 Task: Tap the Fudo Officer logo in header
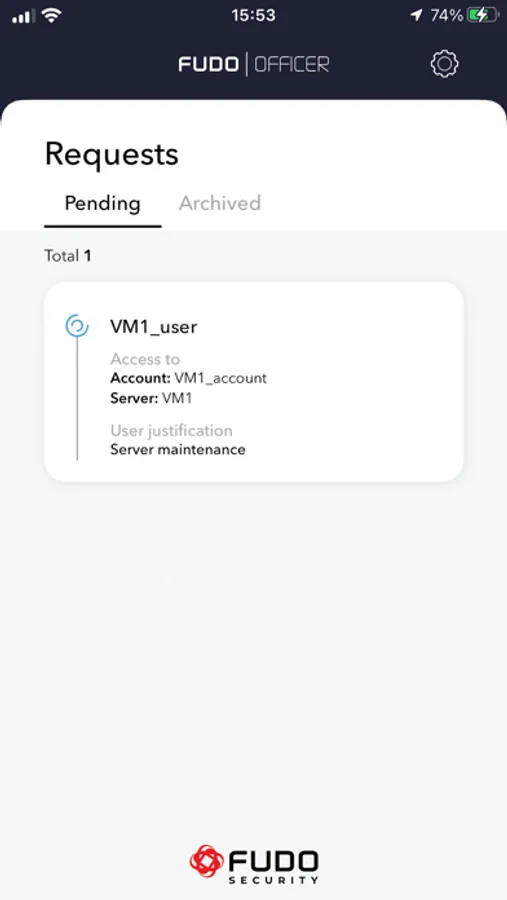point(254,64)
